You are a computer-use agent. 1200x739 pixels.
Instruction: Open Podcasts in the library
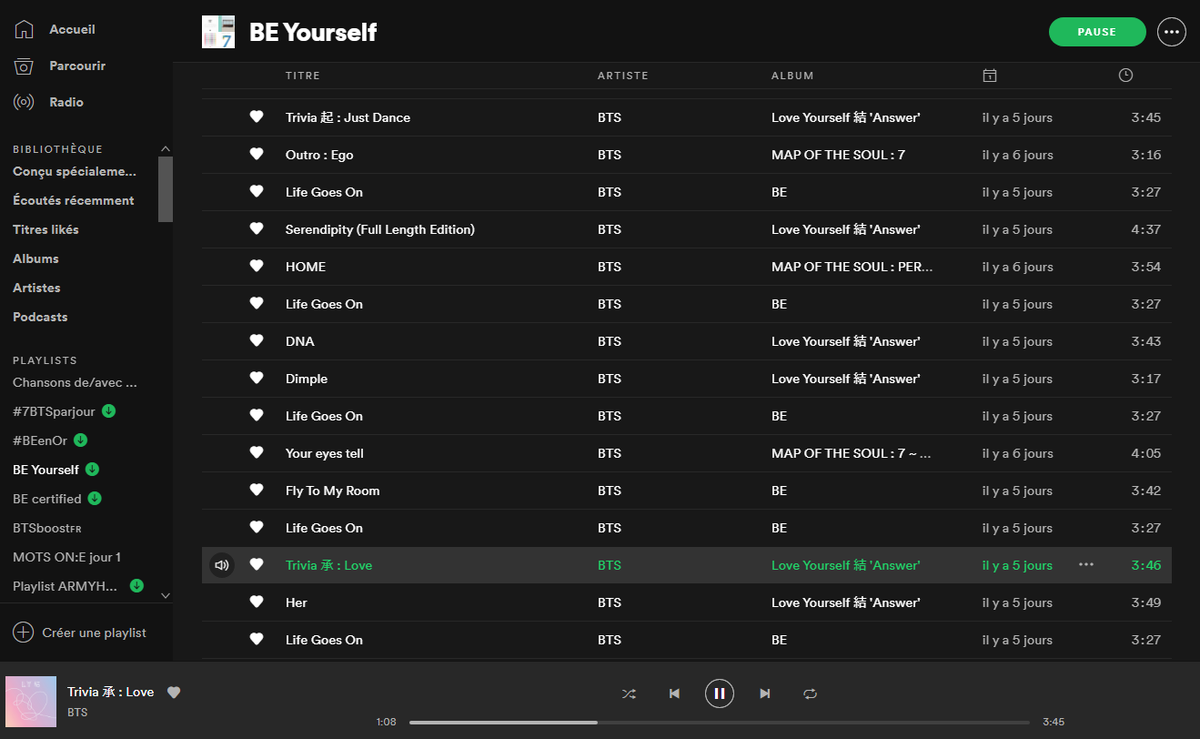coord(40,316)
